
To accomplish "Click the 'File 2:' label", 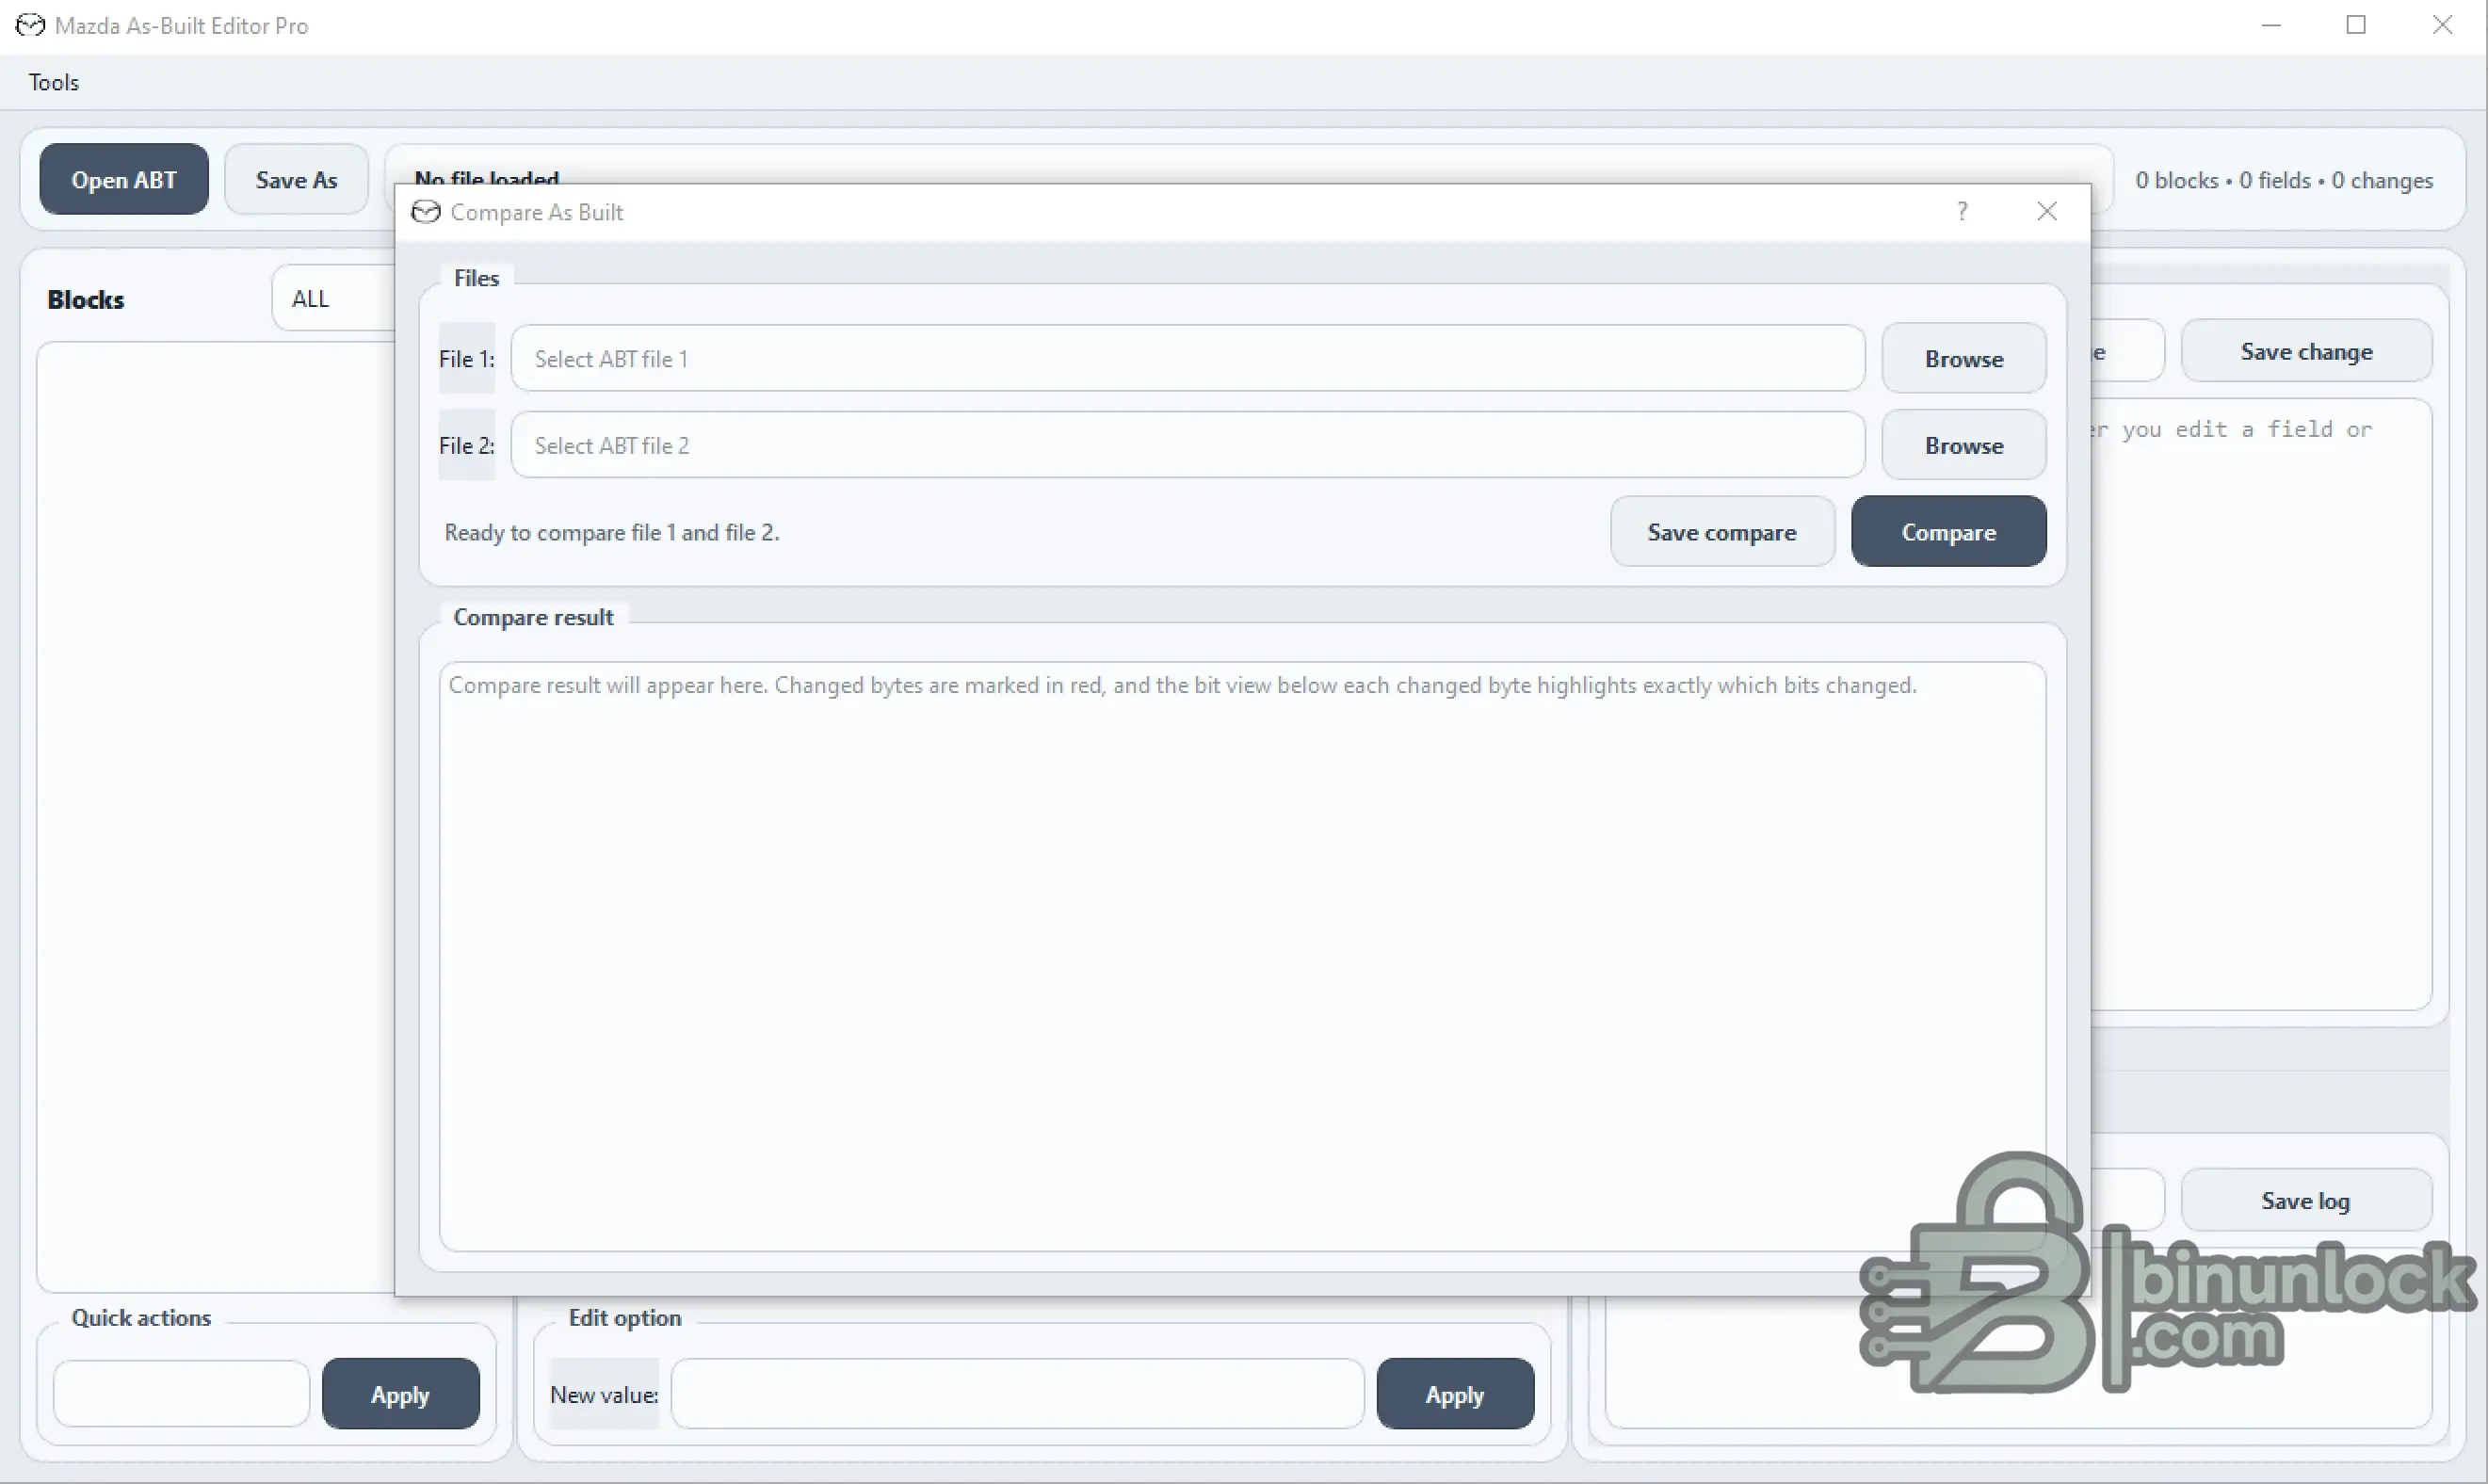I will [x=467, y=445].
